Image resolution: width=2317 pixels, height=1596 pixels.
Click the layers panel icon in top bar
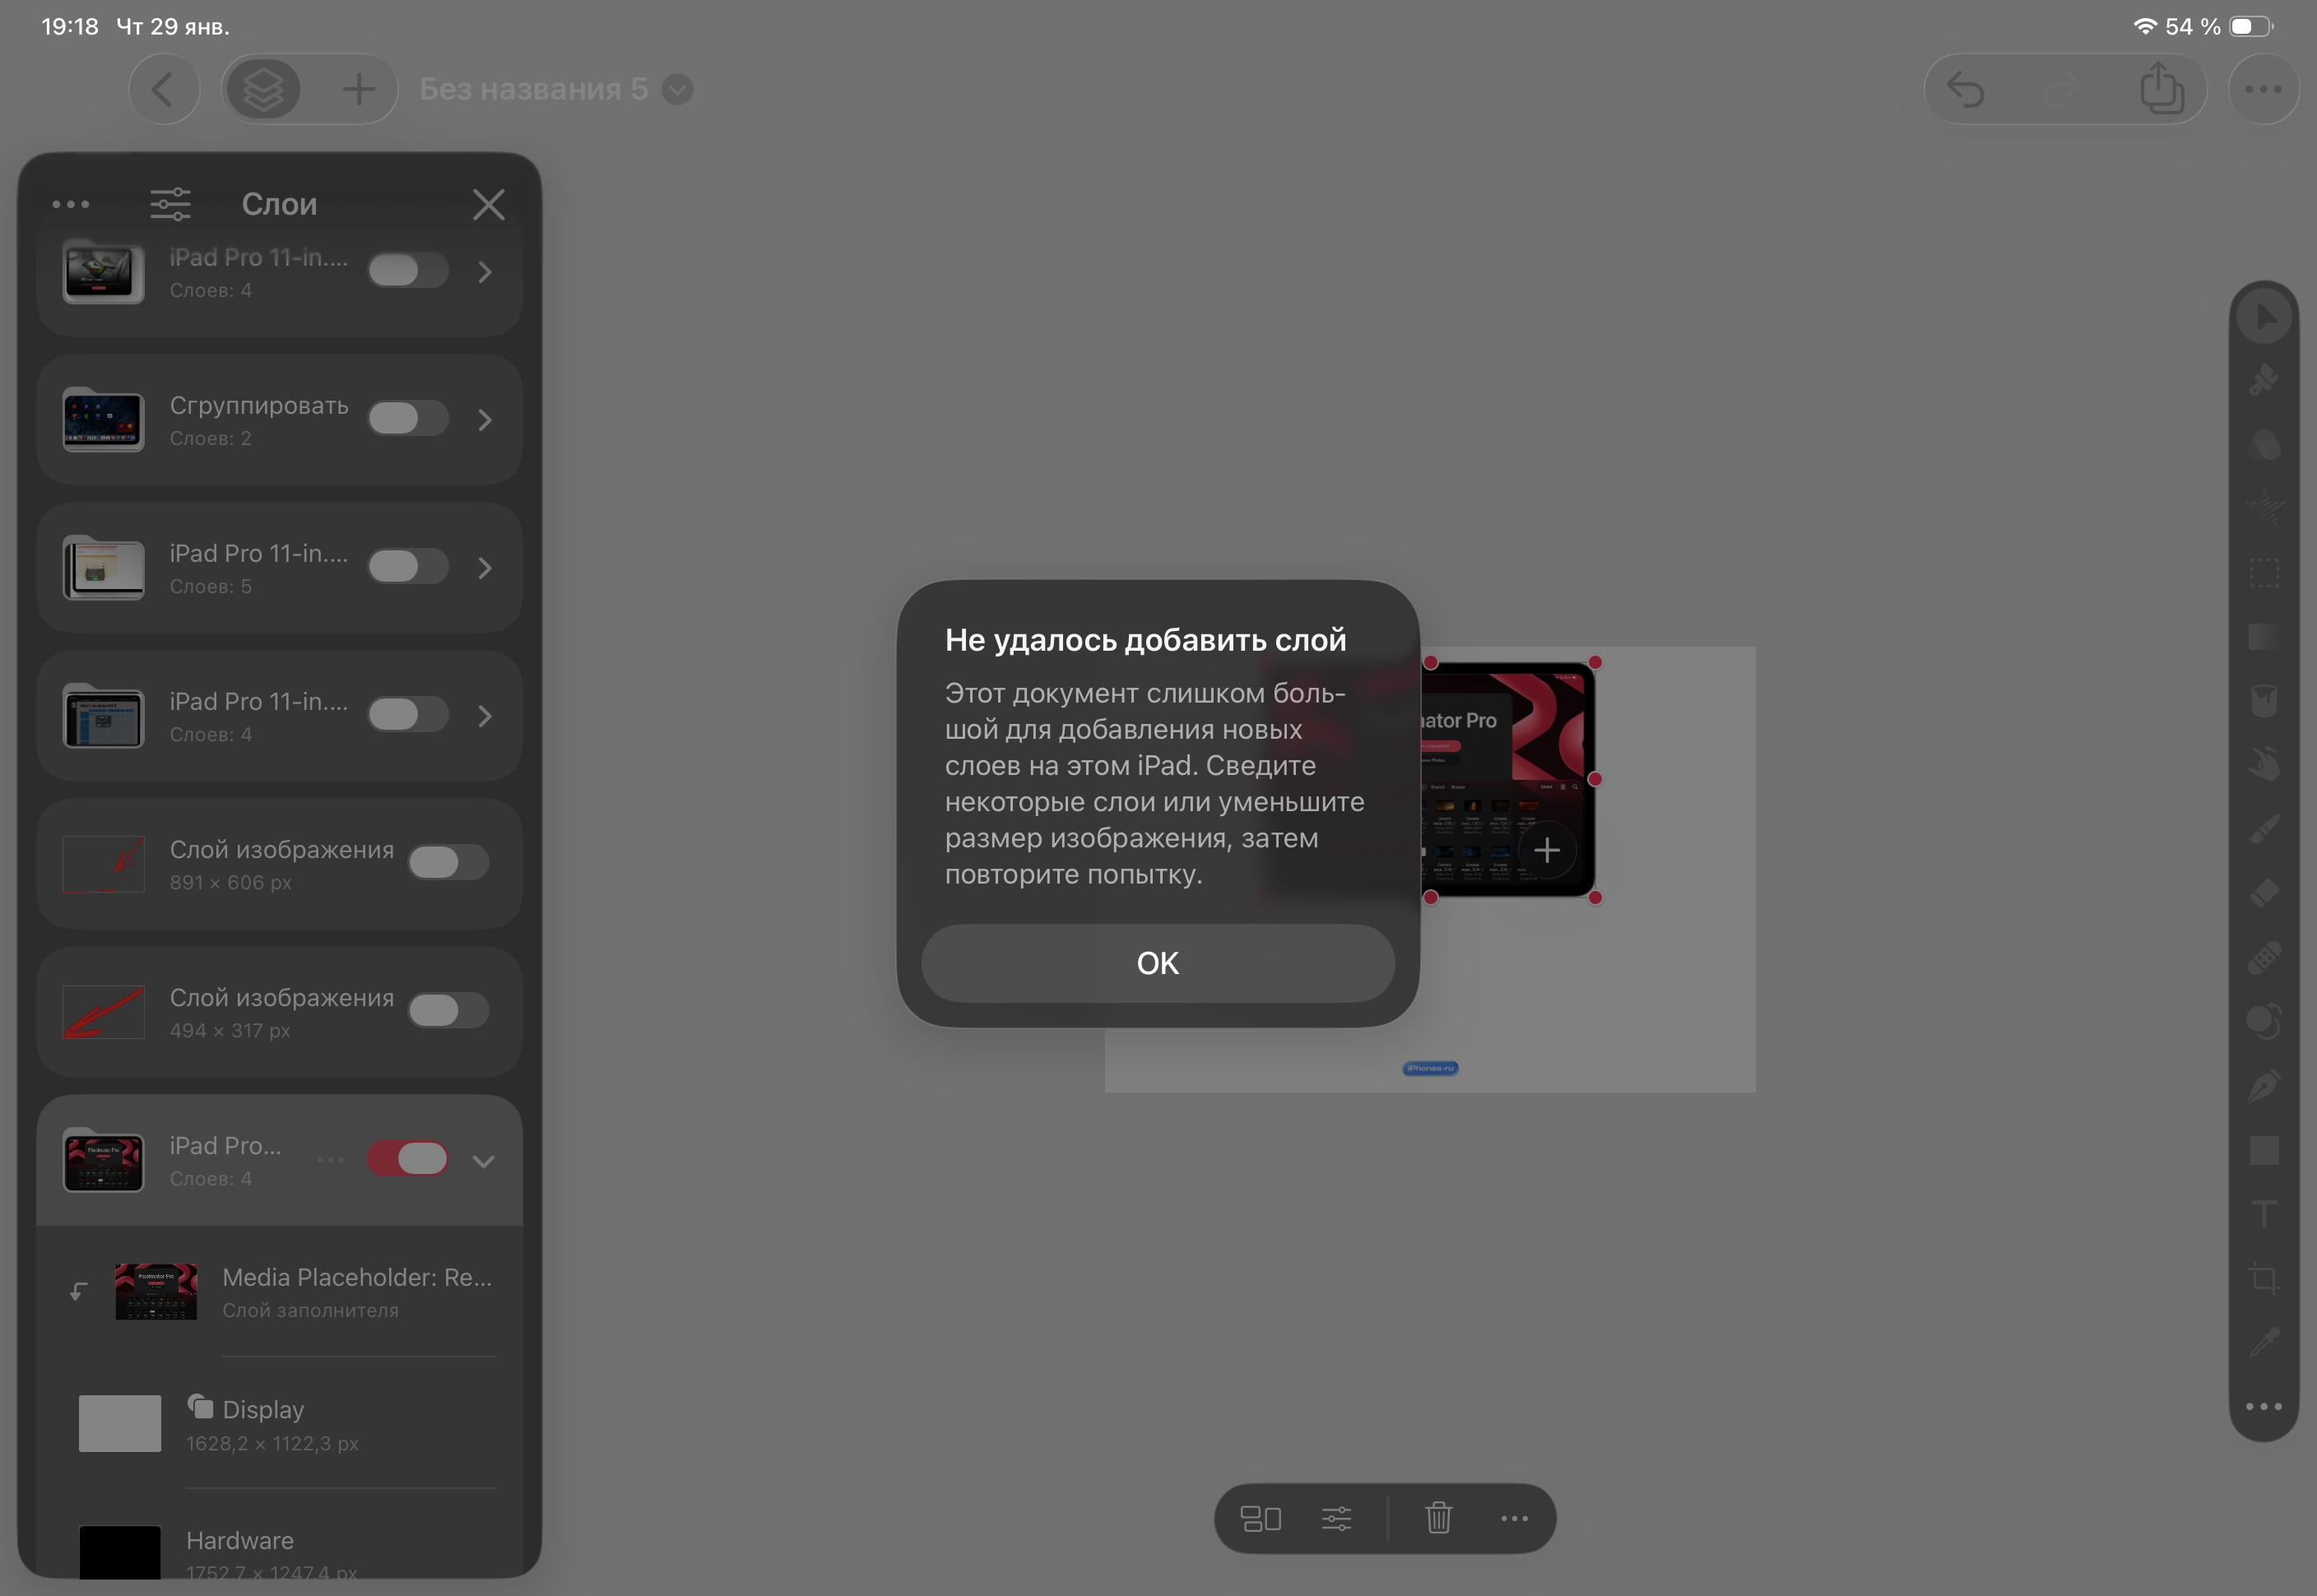pos(263,90)
